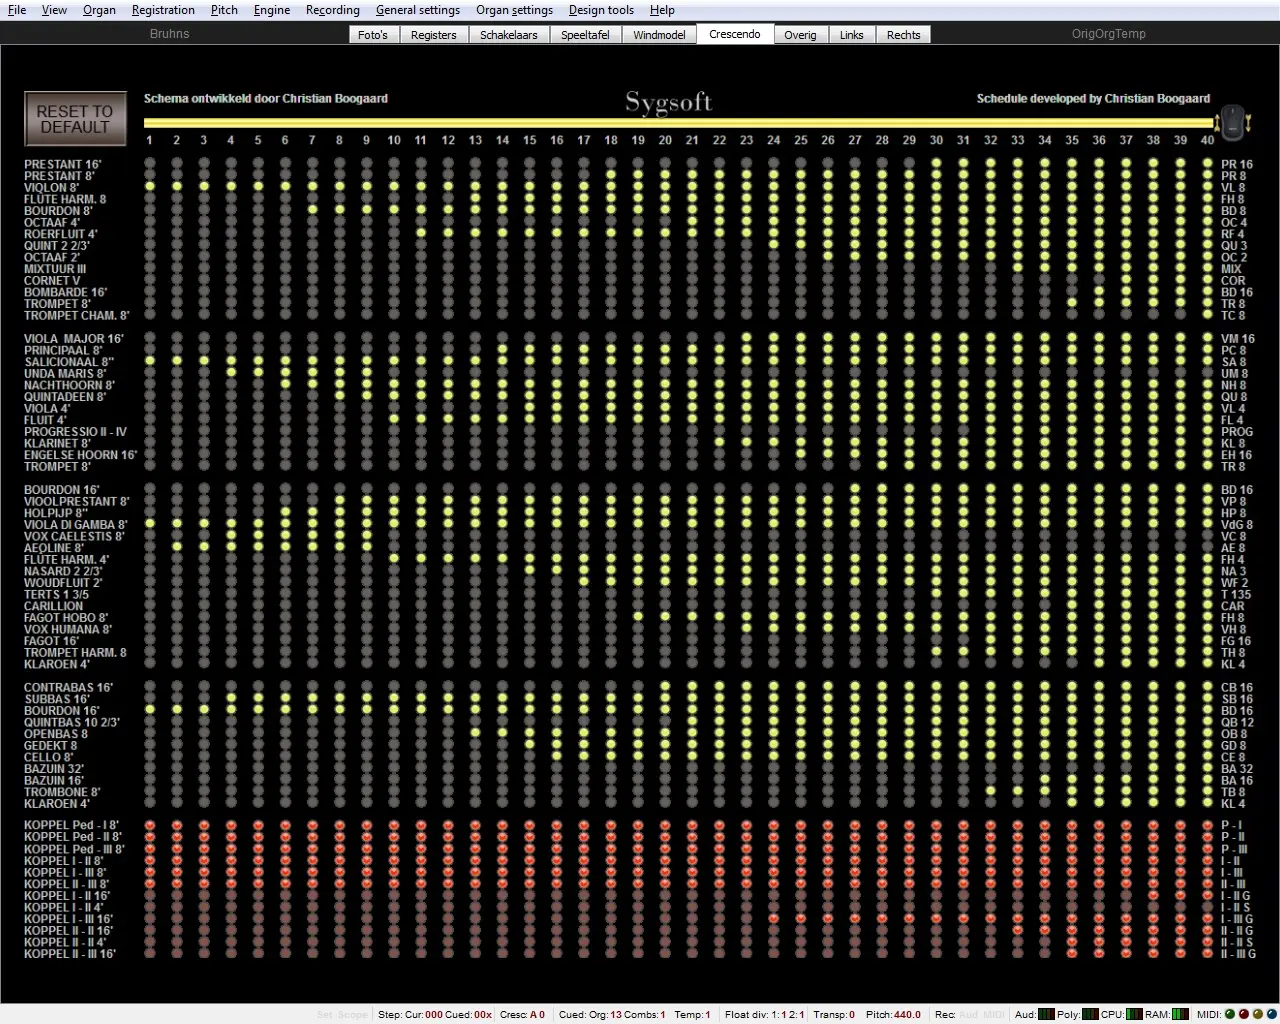Switch to the Speeltafel tab
The width and height of the screenshot is (1280, 1024).
[x=585, y=35]
